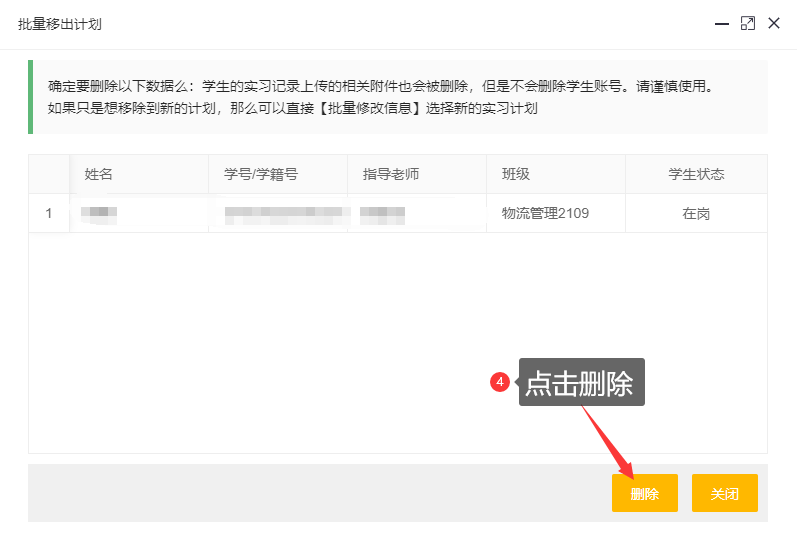This screenshot has width=797, height=552.
Task: Click row number 1 in the table
Action: [49, 213]
